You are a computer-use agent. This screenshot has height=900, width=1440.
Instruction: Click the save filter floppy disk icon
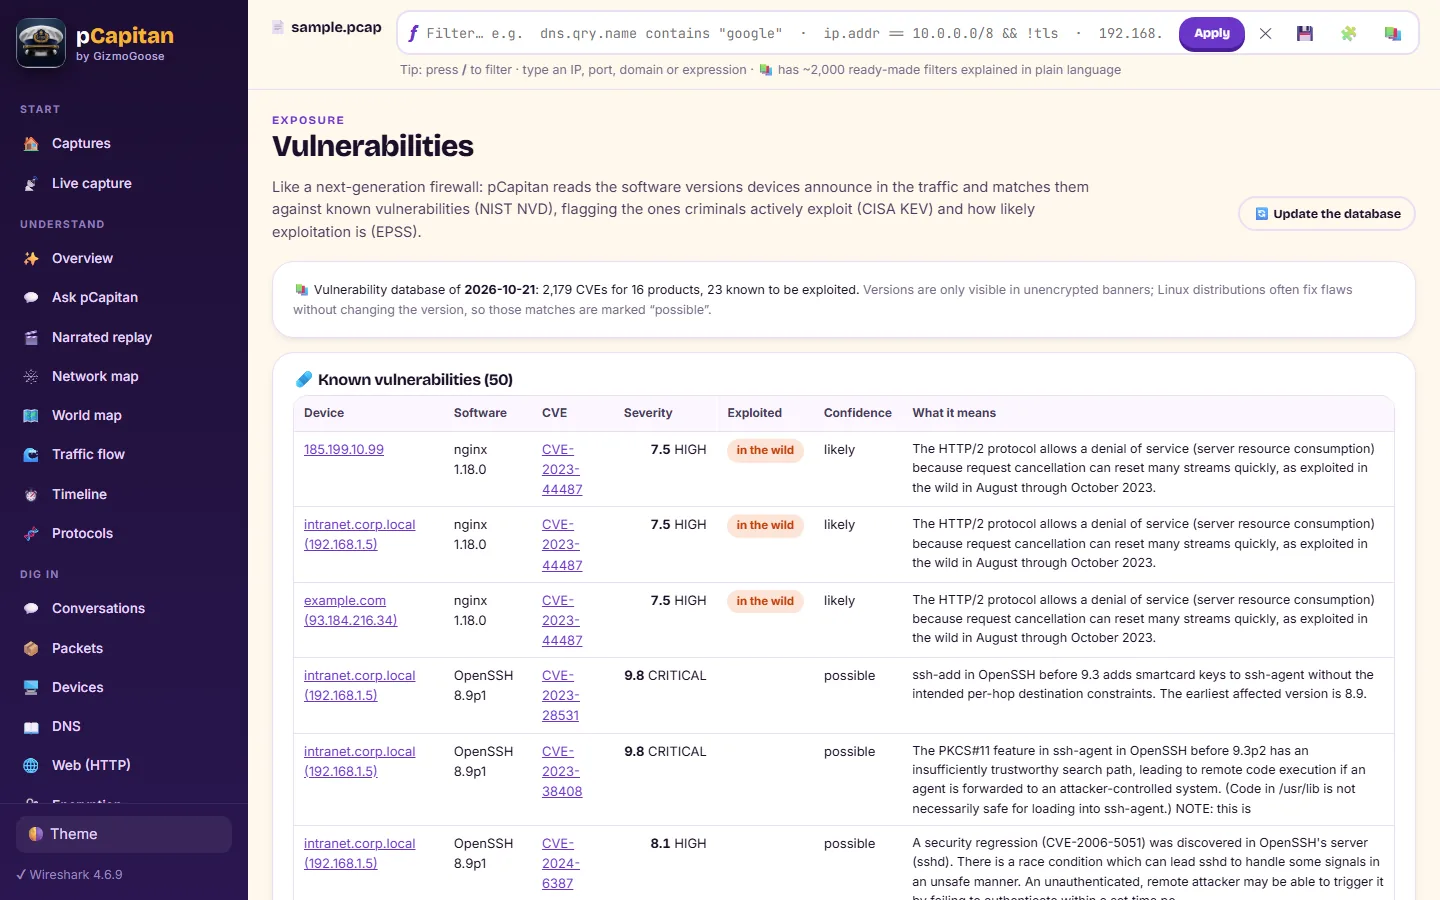(x=1304, y=34)
